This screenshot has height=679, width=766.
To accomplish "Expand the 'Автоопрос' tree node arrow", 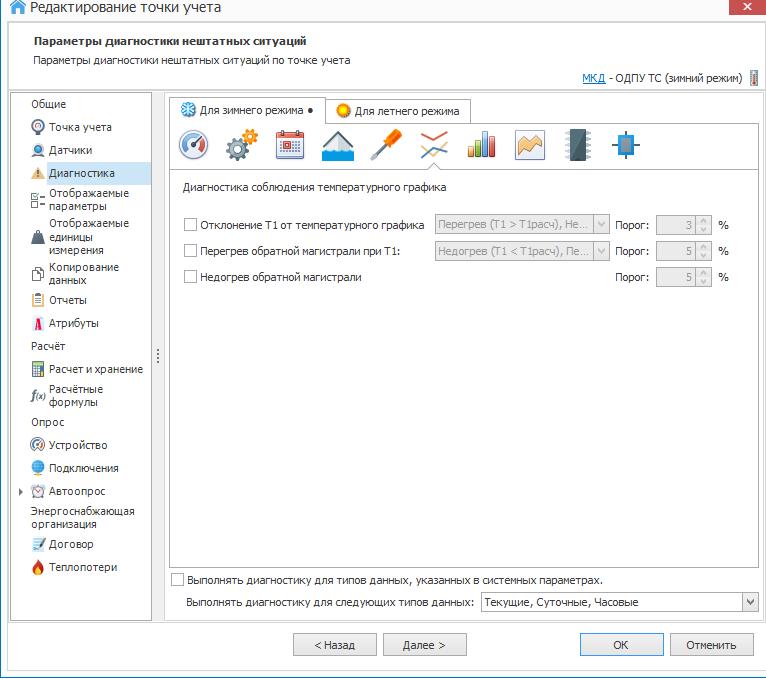I will click(x=21, y=492).
